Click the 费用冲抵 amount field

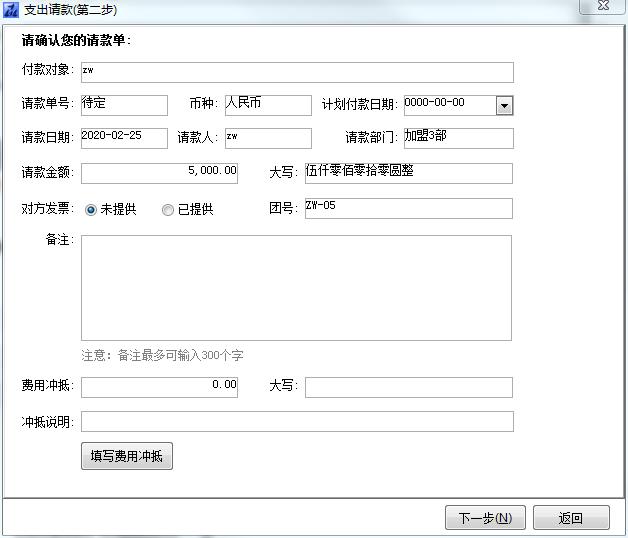coord(160,387)
